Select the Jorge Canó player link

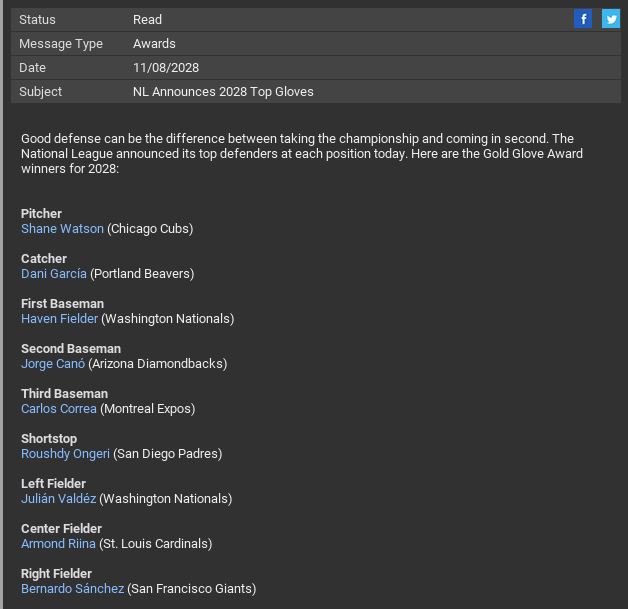click(x=53, y=364)
